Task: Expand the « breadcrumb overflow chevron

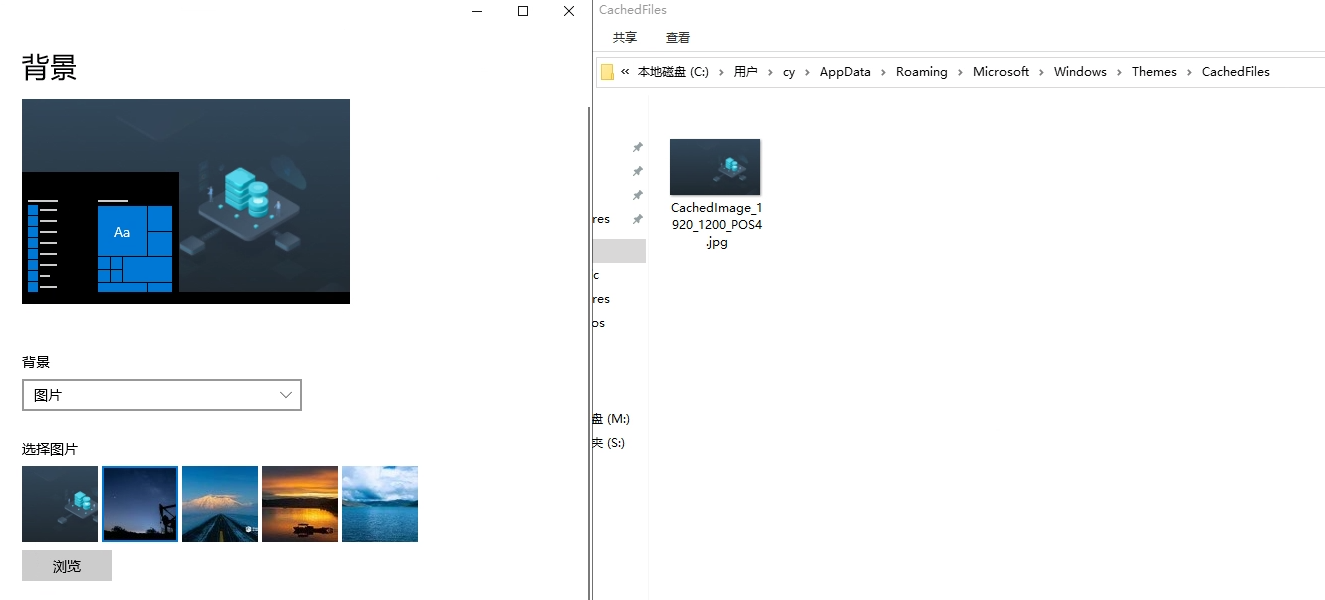Action: point(625,72)
